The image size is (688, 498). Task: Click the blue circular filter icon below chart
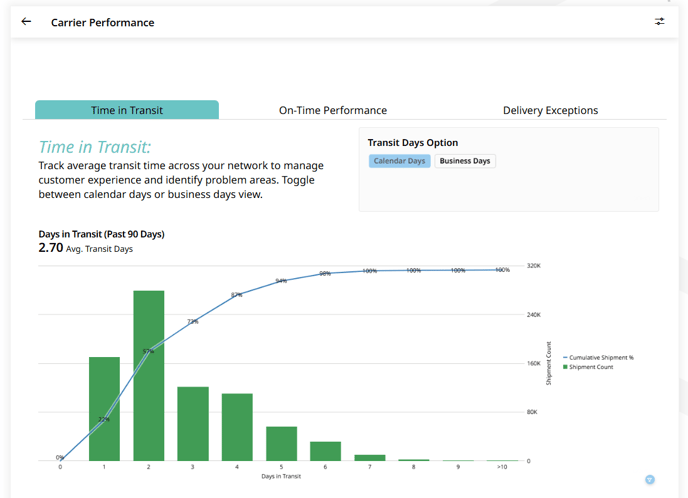(650, 481)
